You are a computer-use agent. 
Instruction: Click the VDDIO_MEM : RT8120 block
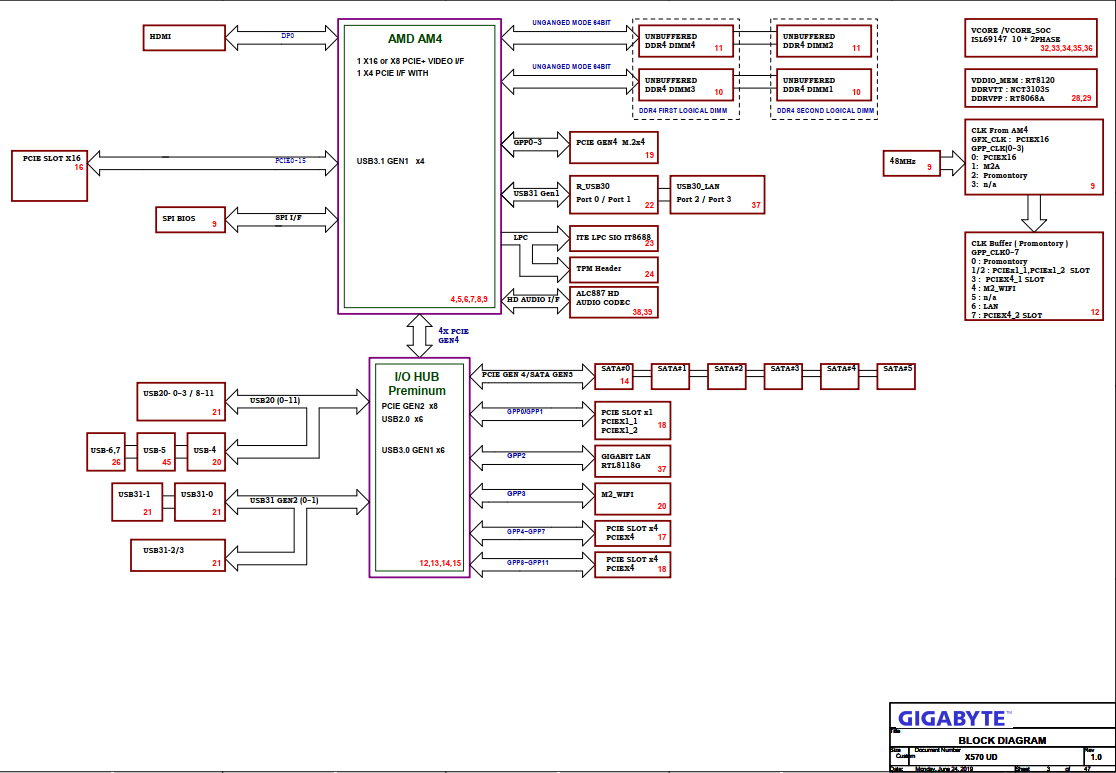pyautogui.click(x=1031, y=90)
